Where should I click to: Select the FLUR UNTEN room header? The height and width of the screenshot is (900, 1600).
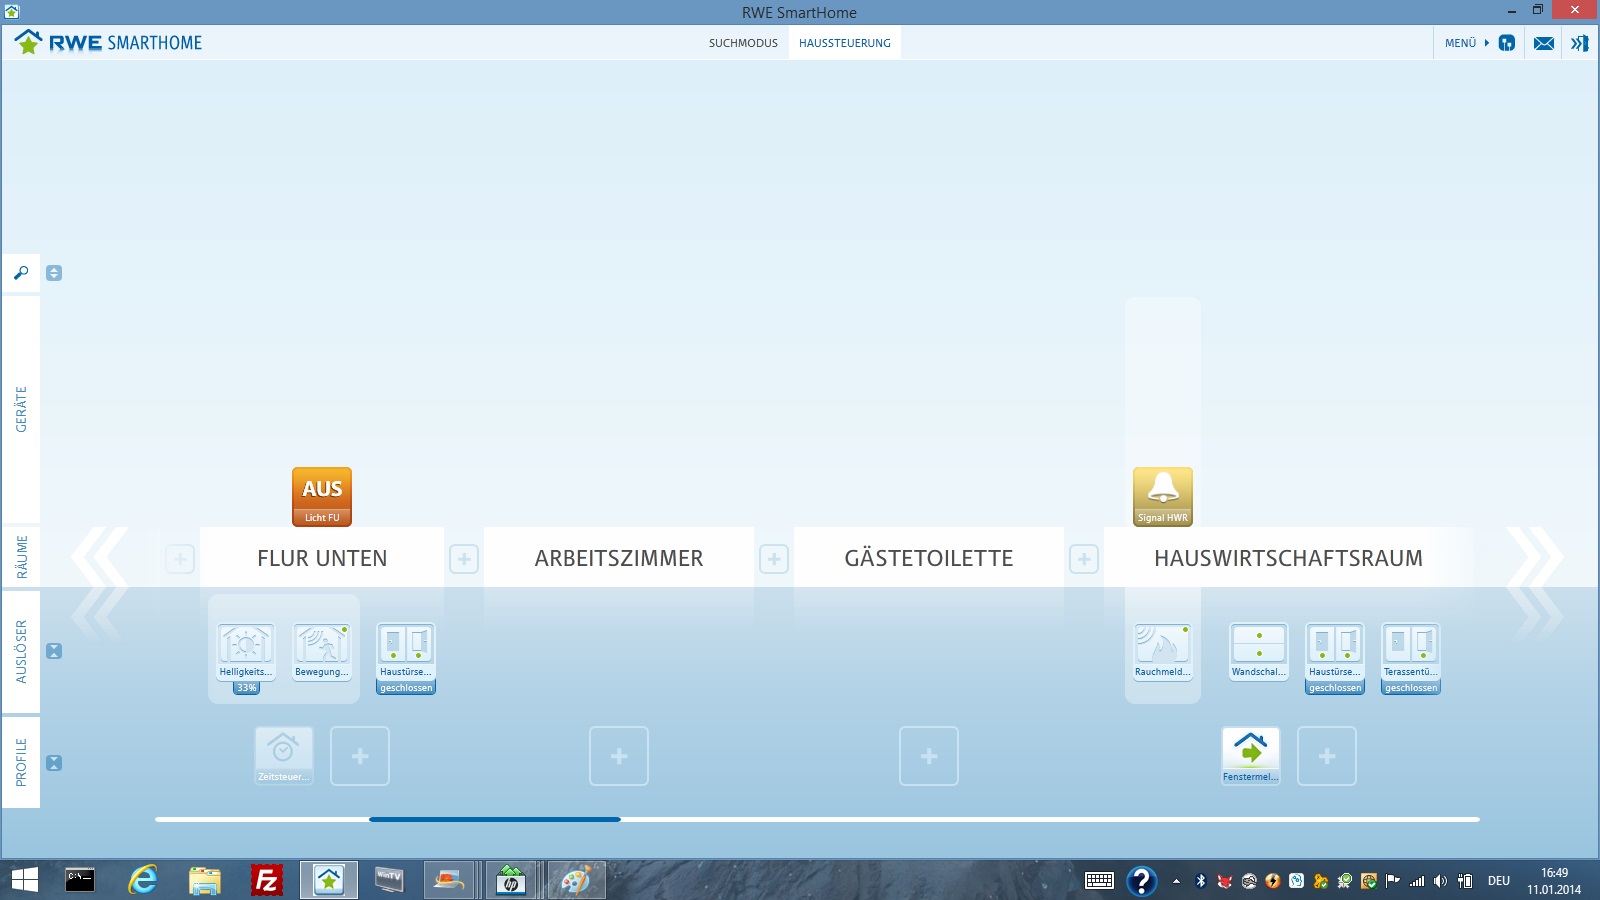[322, 558]
